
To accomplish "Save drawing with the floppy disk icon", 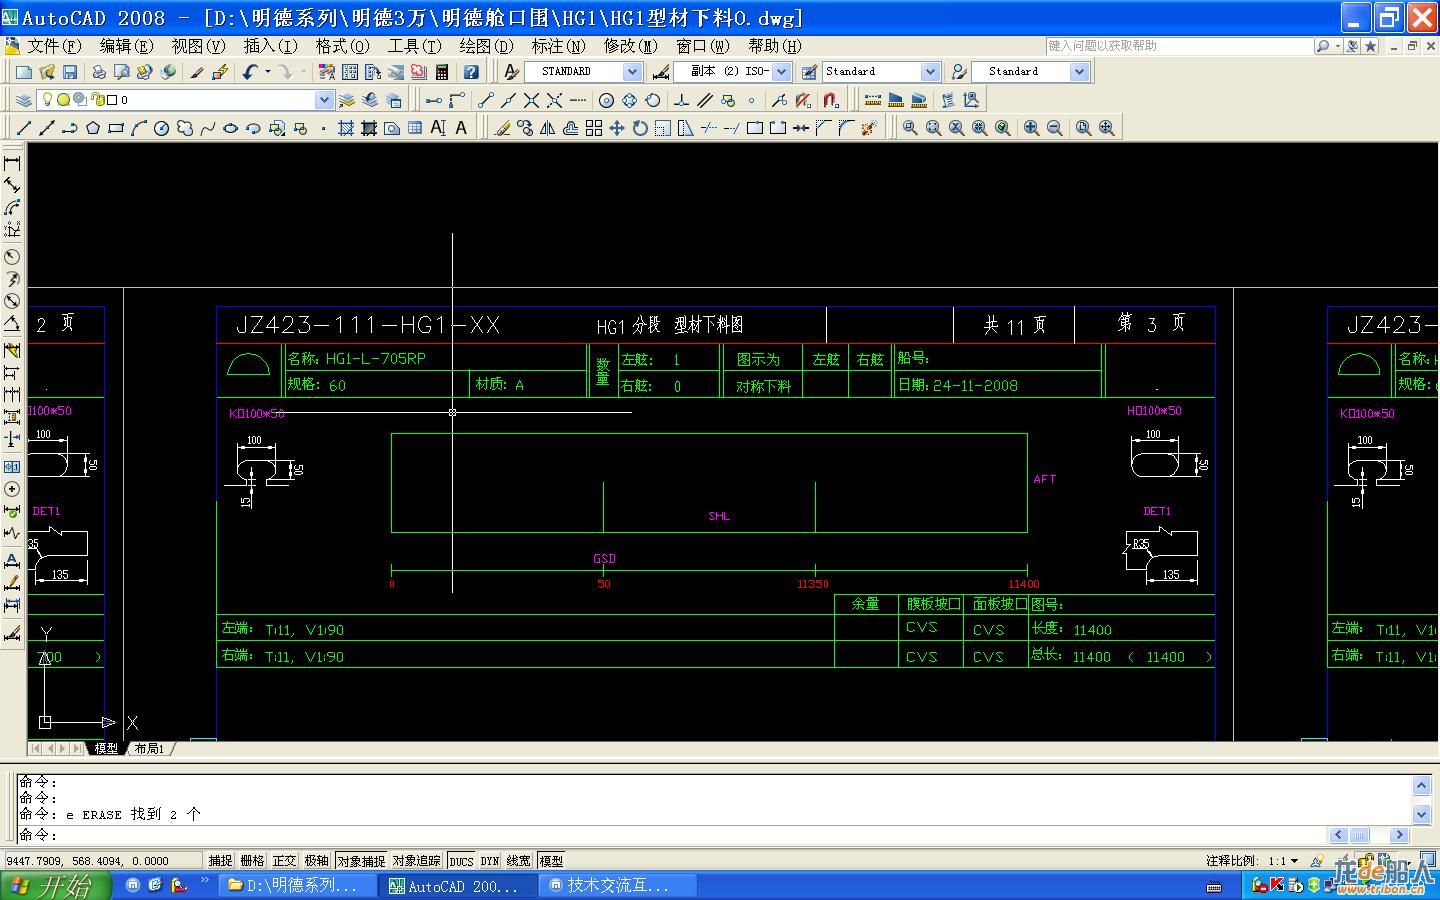I will click(x=70, y=72).
